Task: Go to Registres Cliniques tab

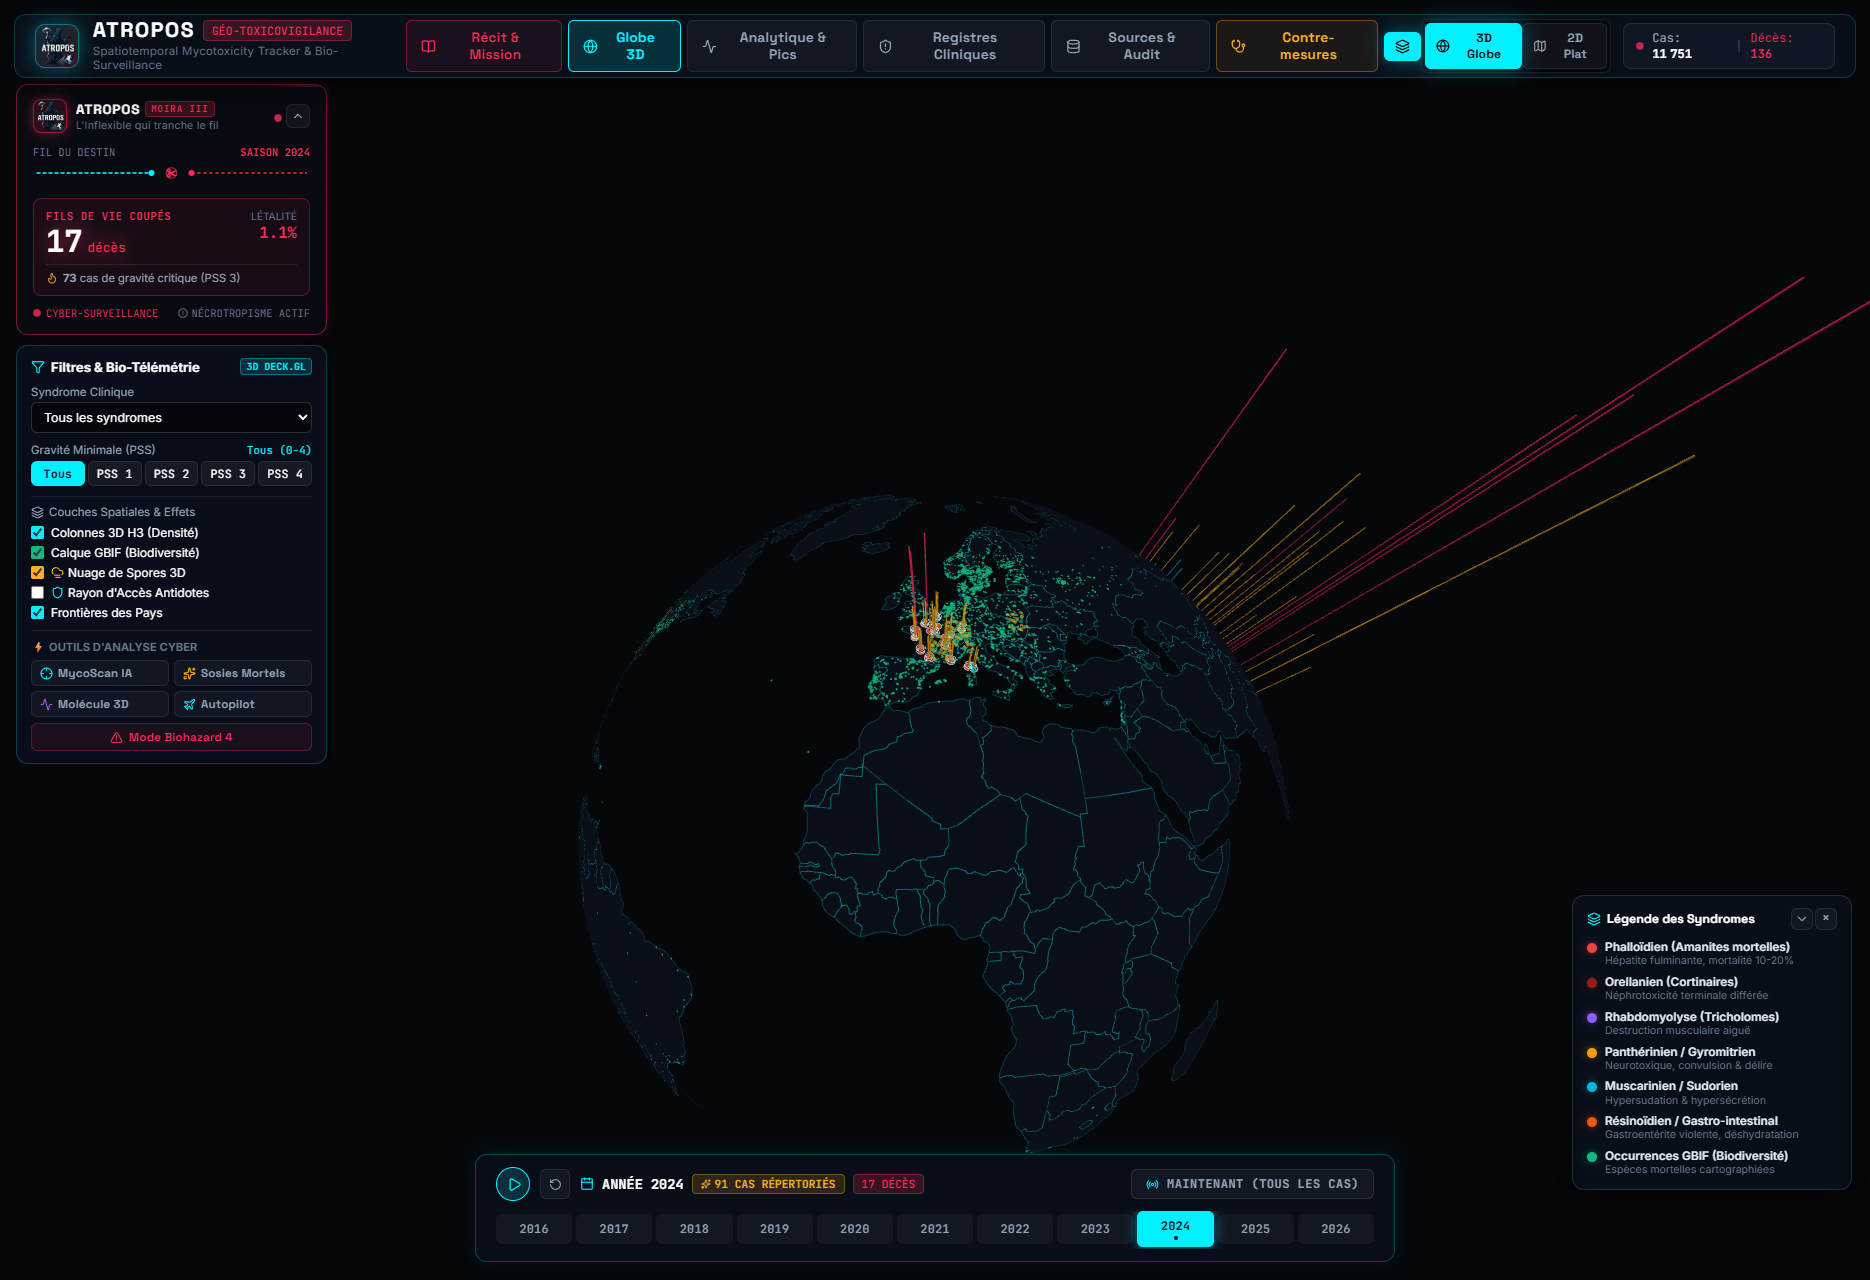Action: click(954, 46)
